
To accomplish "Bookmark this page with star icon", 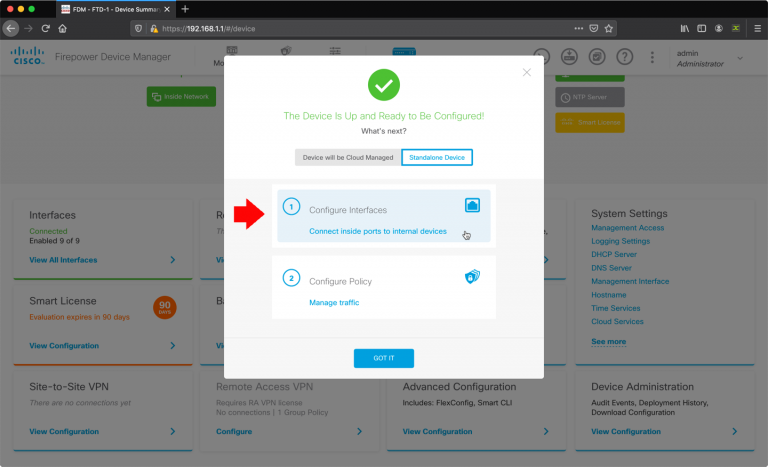I will tap(608, 28).
